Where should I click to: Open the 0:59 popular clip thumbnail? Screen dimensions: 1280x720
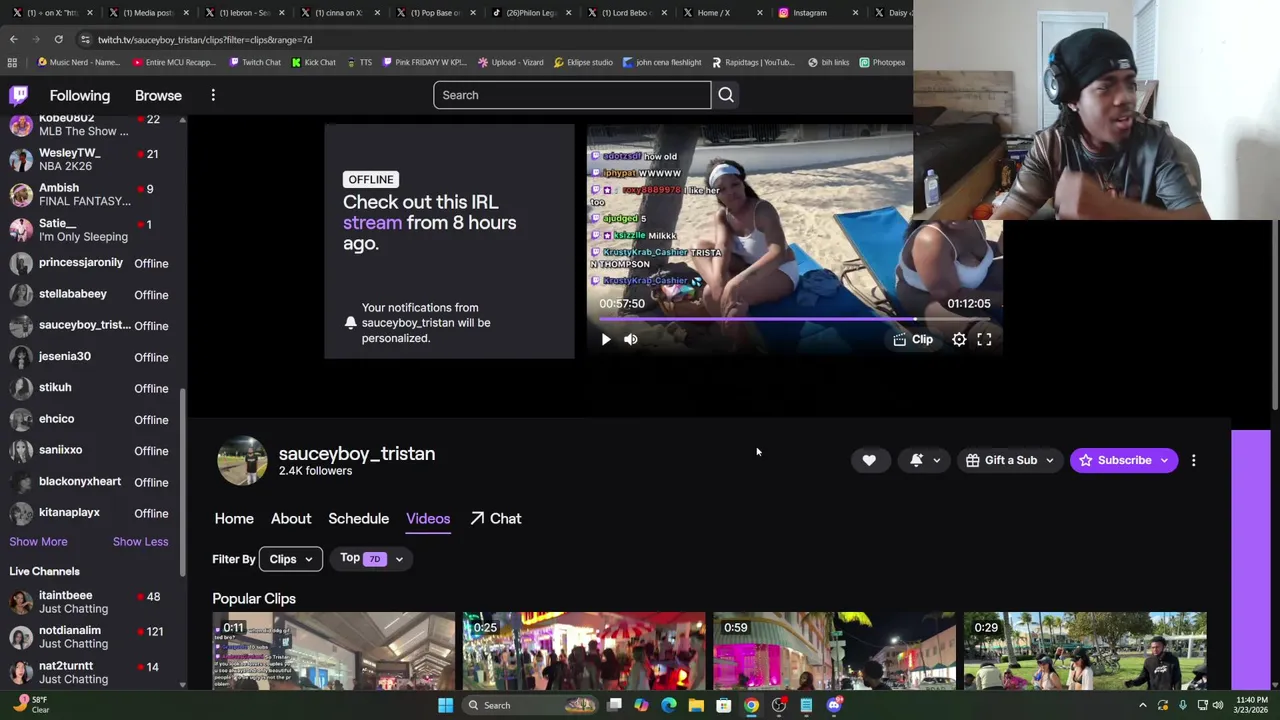(834, 651)
